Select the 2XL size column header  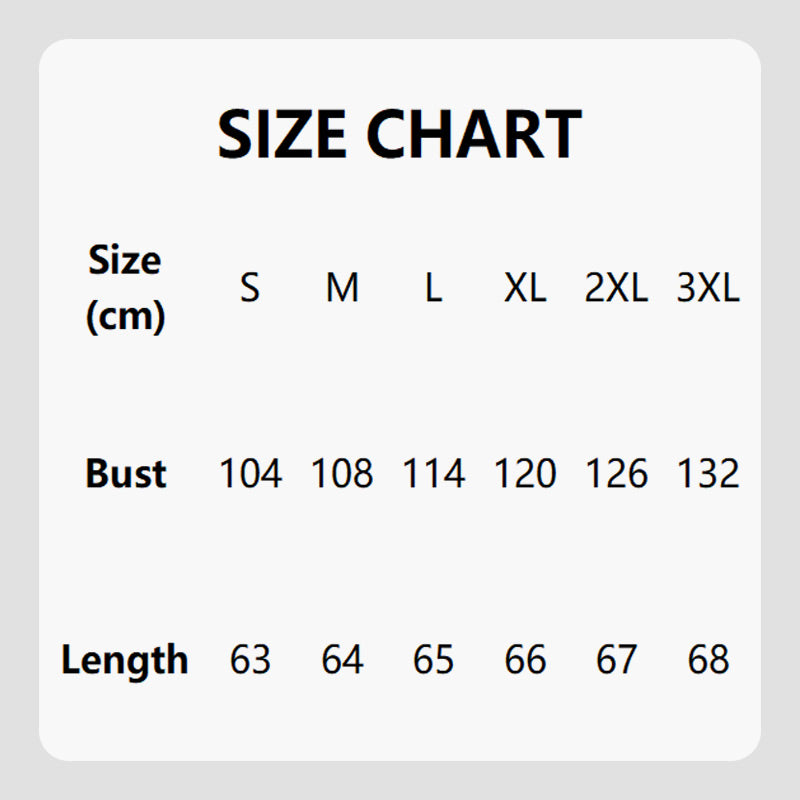pyautogui.click(x=616, y=289)
